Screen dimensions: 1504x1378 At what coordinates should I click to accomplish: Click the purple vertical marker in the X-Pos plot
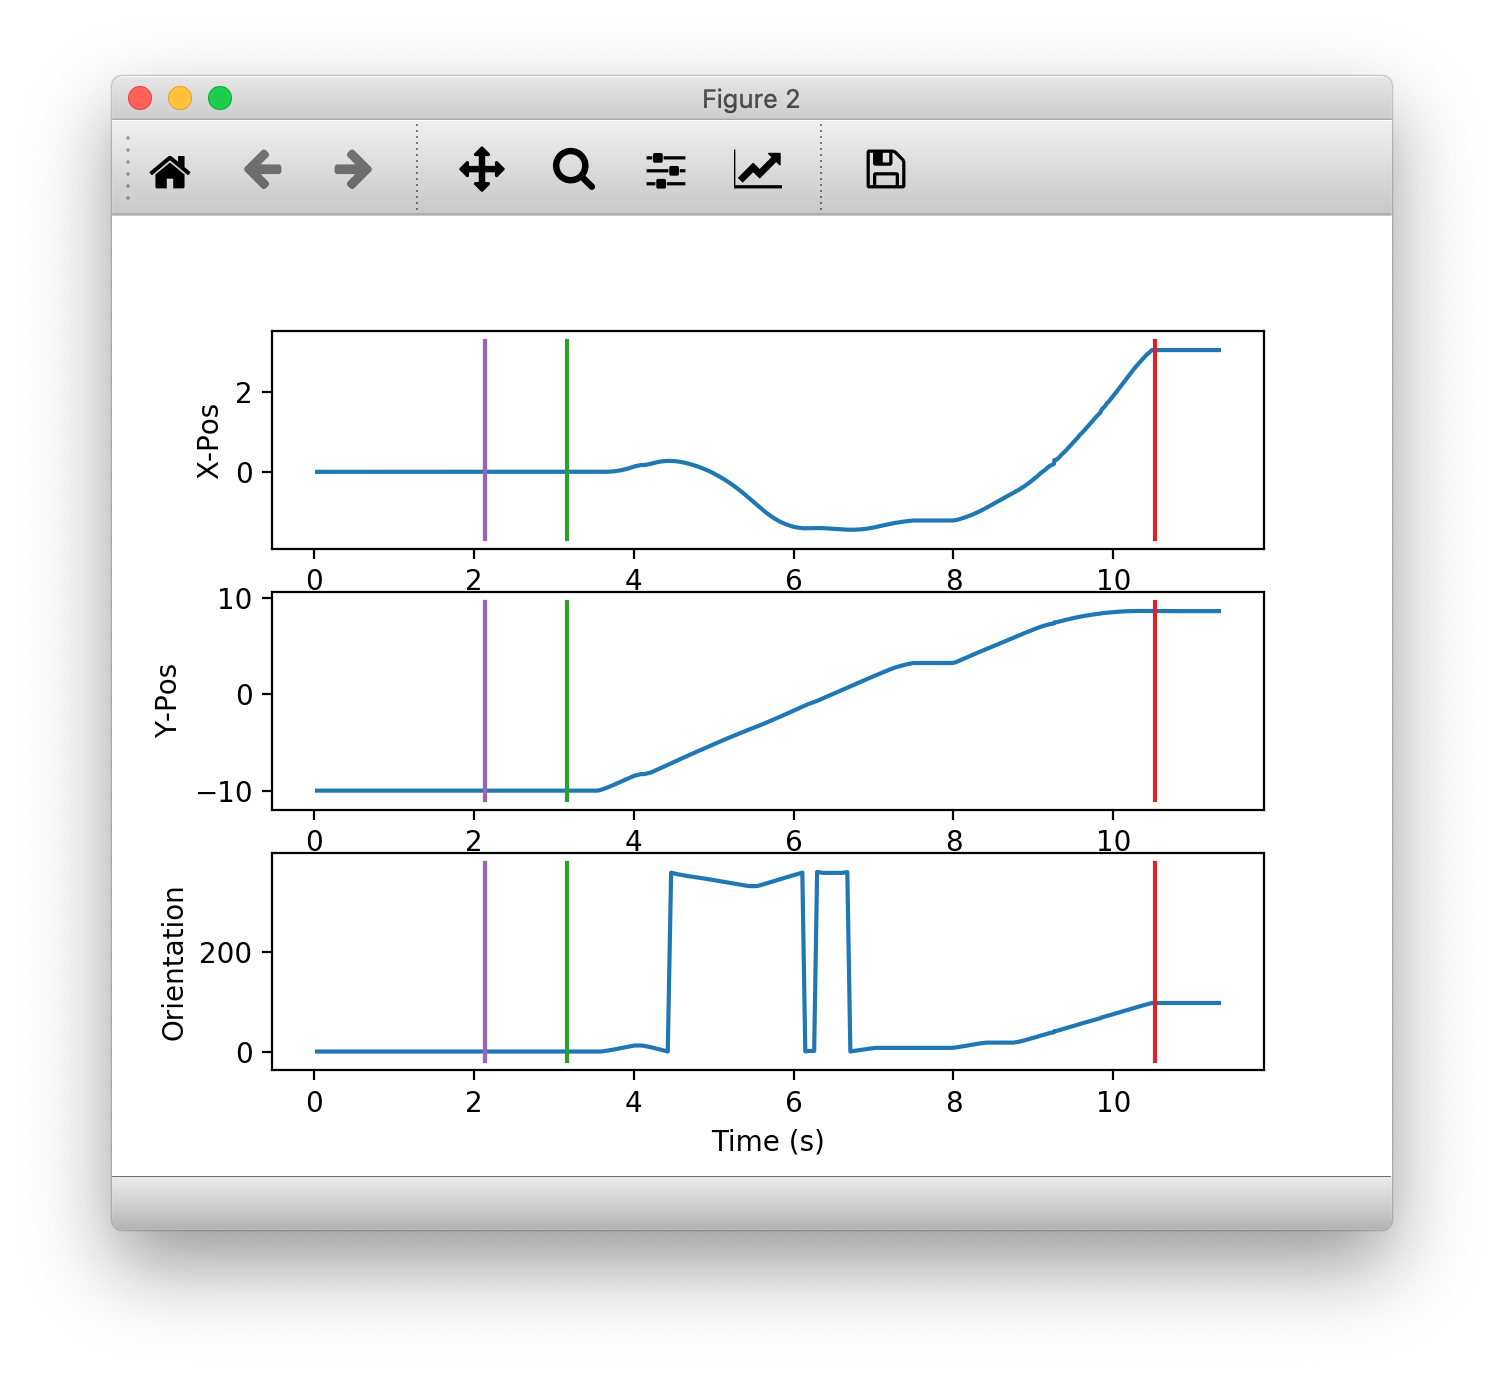pos(485,420)
